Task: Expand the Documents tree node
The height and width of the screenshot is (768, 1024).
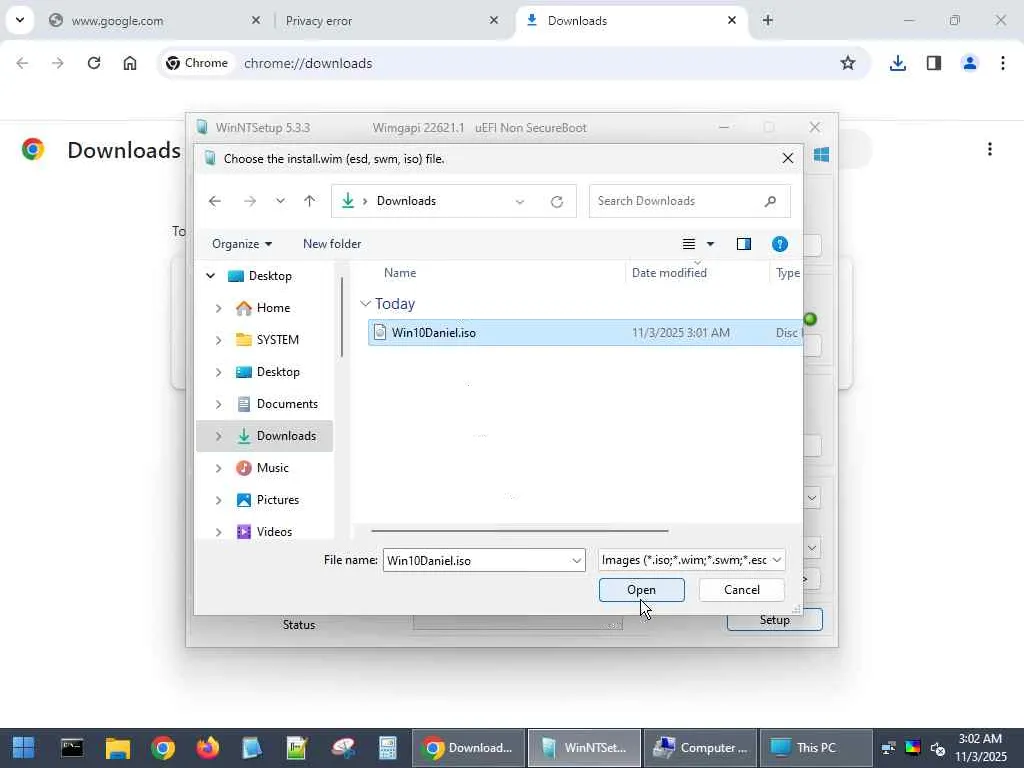Action: (x=218, y=404)
